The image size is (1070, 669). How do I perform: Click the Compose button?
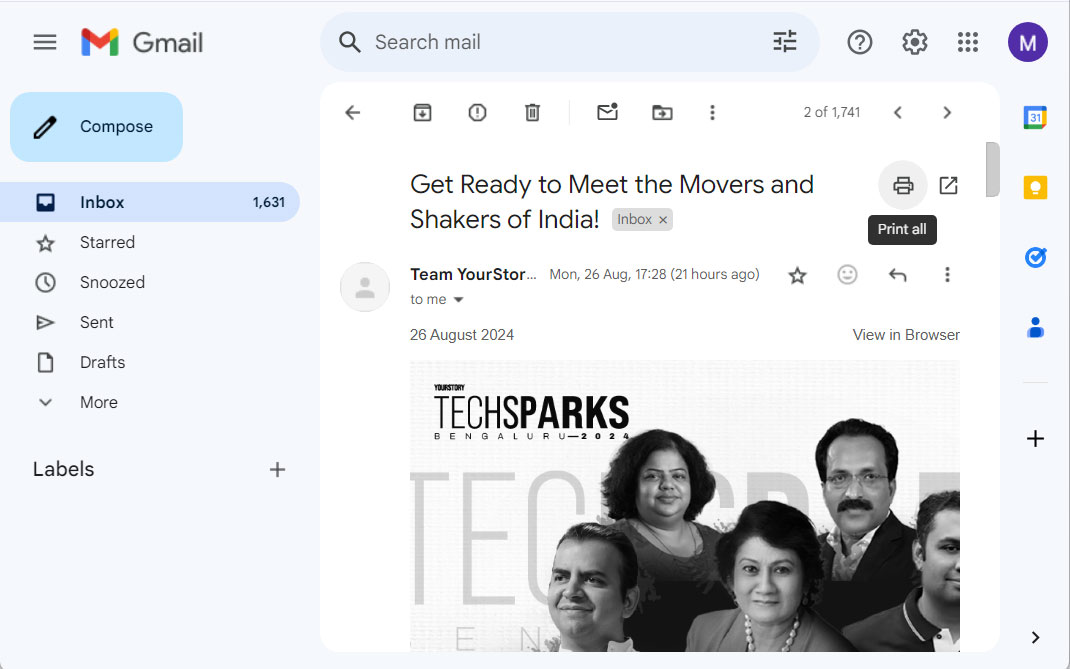[x=97, y=127]
